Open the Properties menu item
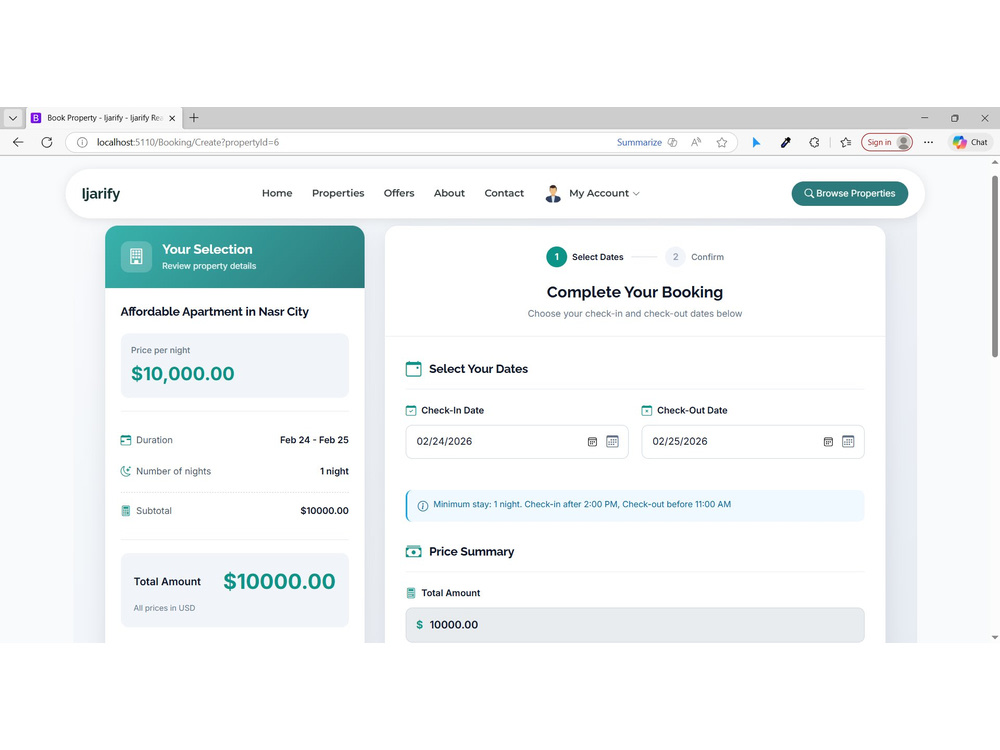This screenshot has height=750, width=1000. 338,193
